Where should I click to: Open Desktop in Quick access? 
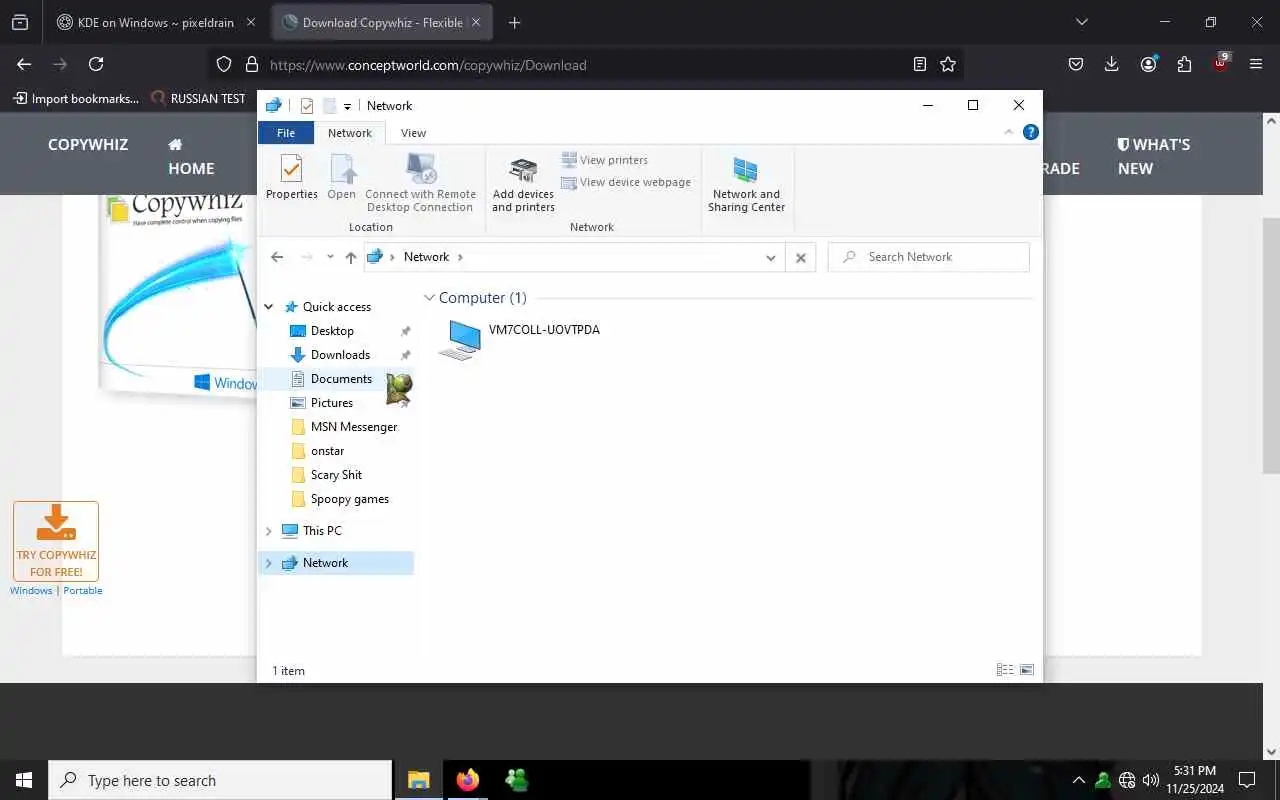click(x=332, y=331)
